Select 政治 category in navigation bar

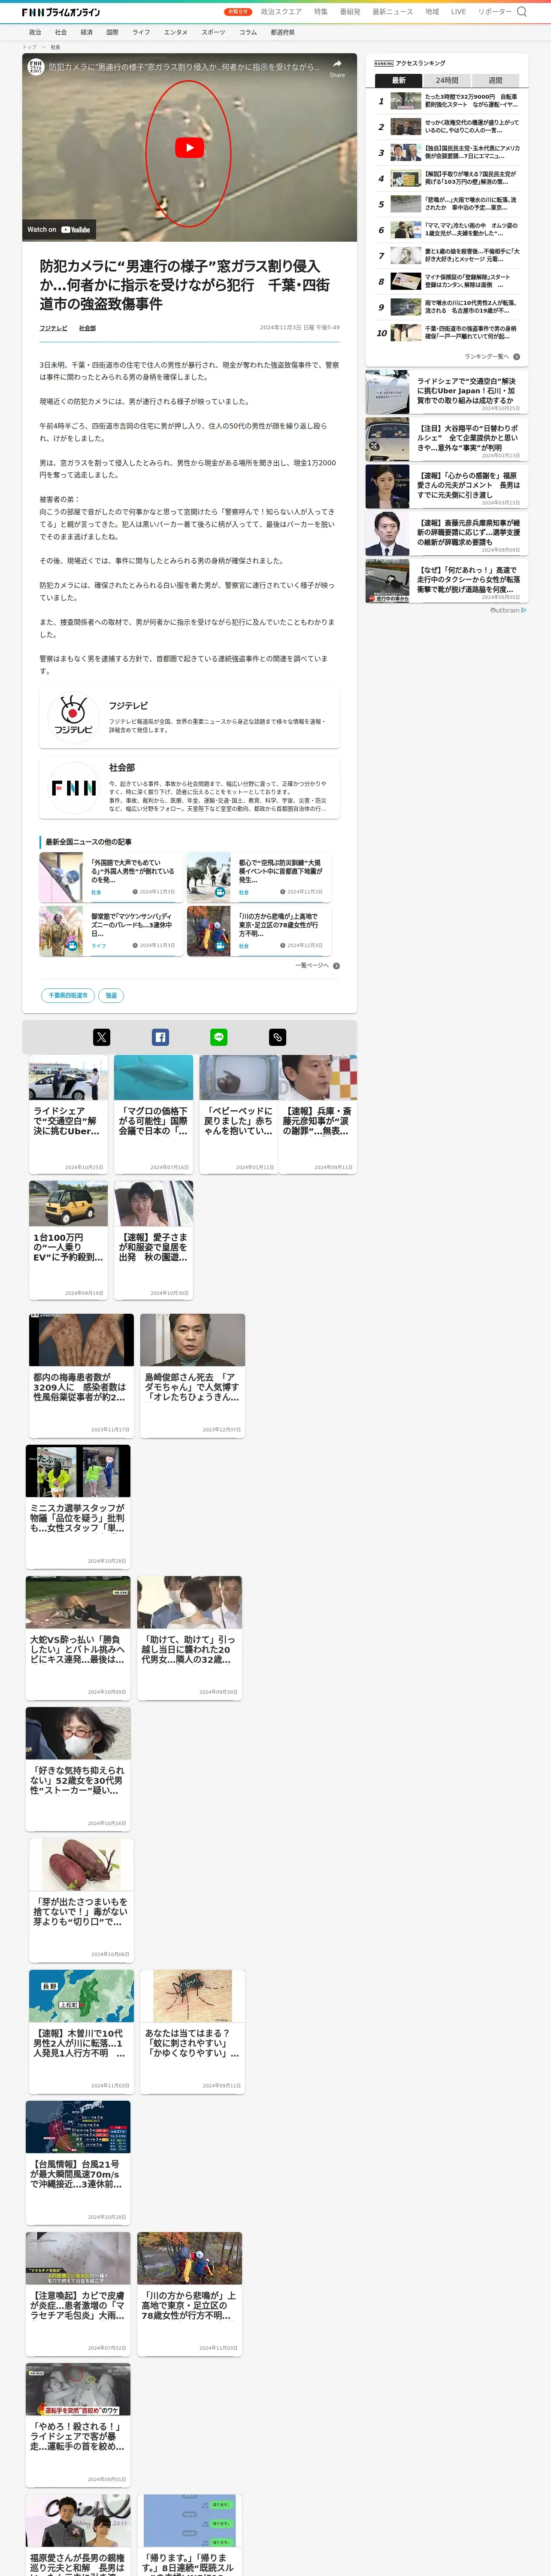pyautogui.click(x=35, y=32)
